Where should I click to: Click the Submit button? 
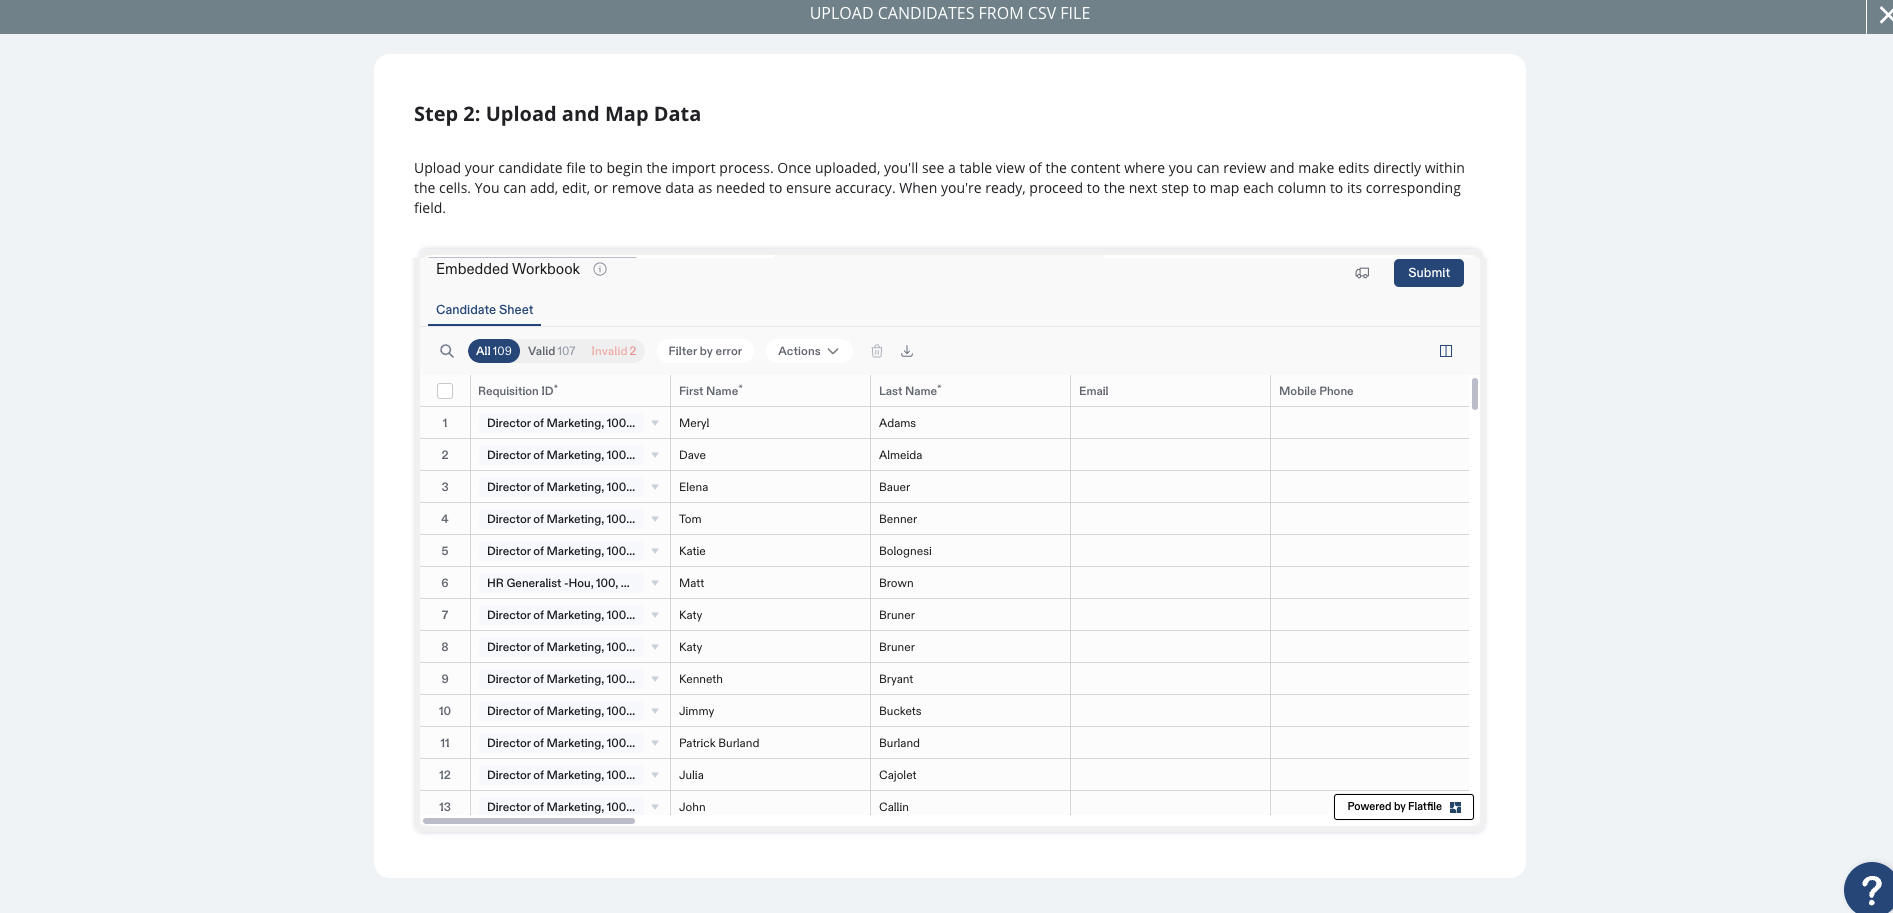1429,273
